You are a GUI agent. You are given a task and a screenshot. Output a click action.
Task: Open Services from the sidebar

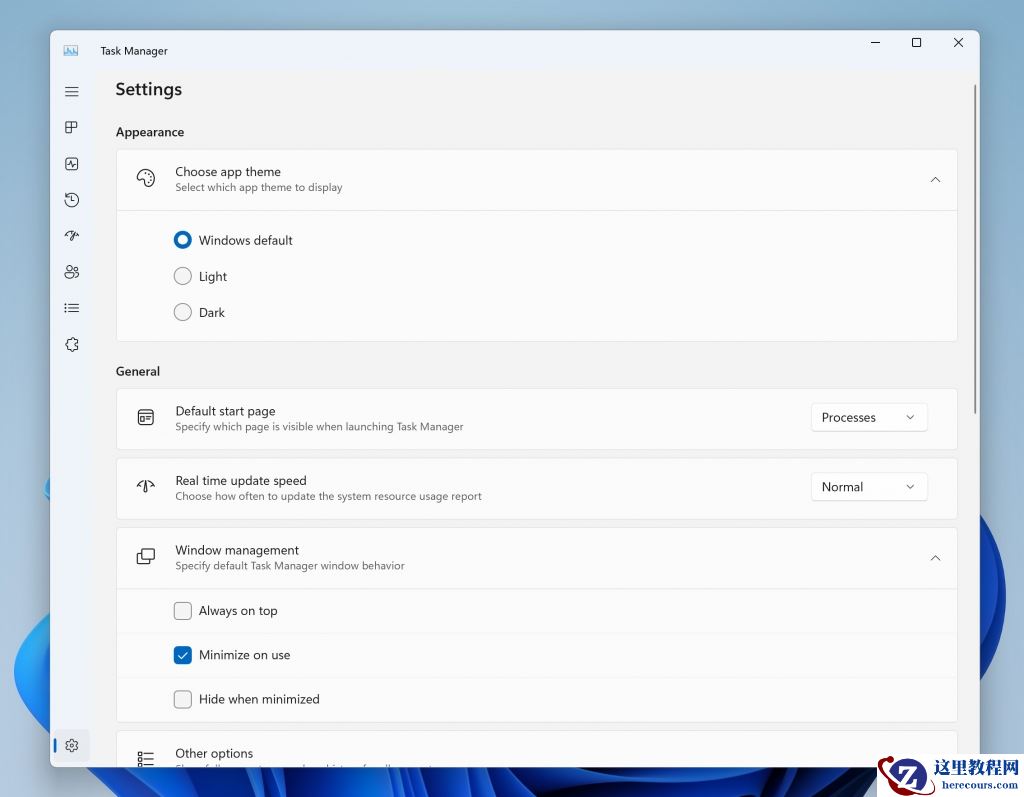71,343
